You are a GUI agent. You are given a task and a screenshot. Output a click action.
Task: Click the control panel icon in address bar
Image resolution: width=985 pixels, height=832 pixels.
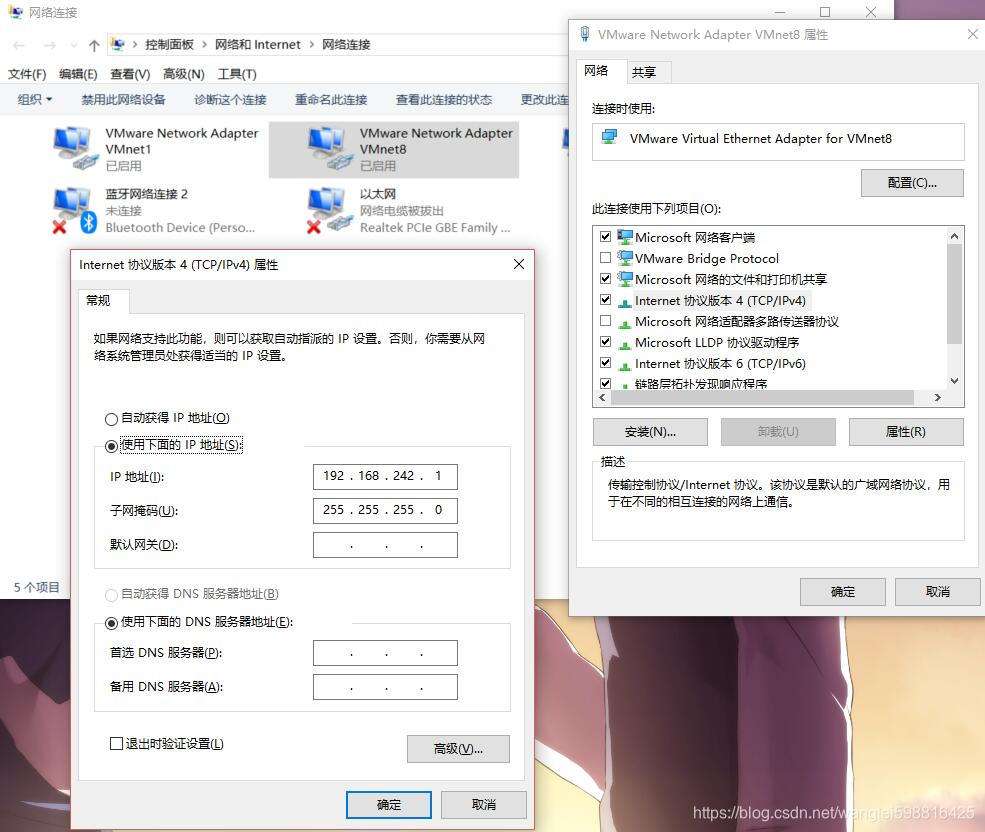[x=117, y=44]
